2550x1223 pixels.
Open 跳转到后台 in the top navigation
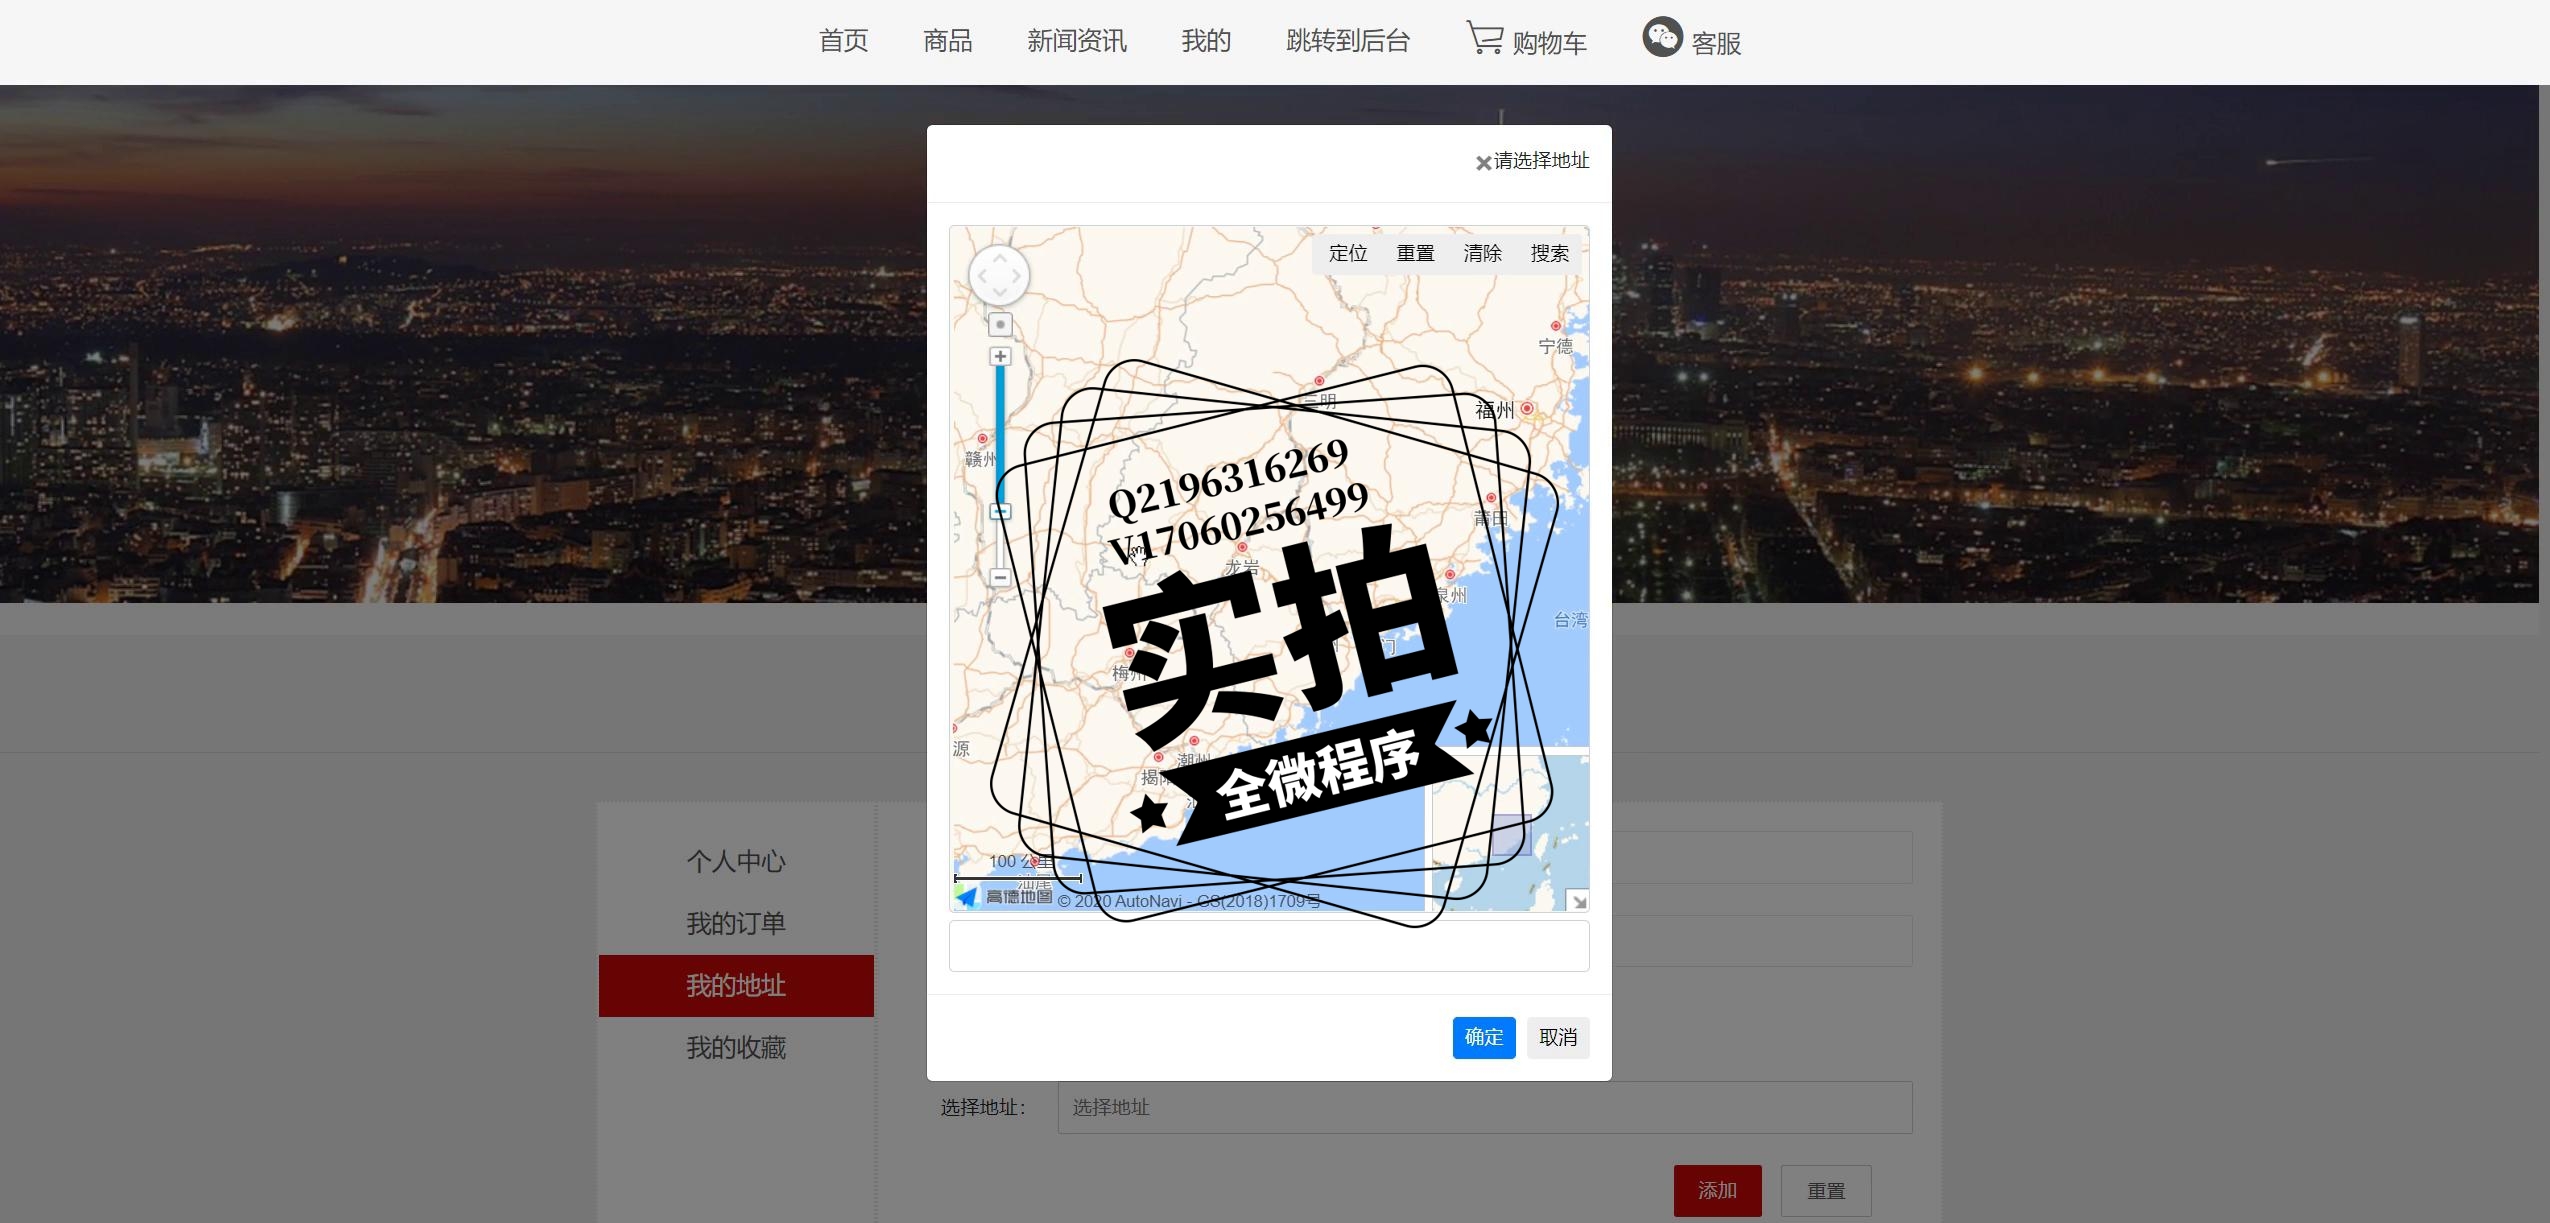tap(1348, 41)
